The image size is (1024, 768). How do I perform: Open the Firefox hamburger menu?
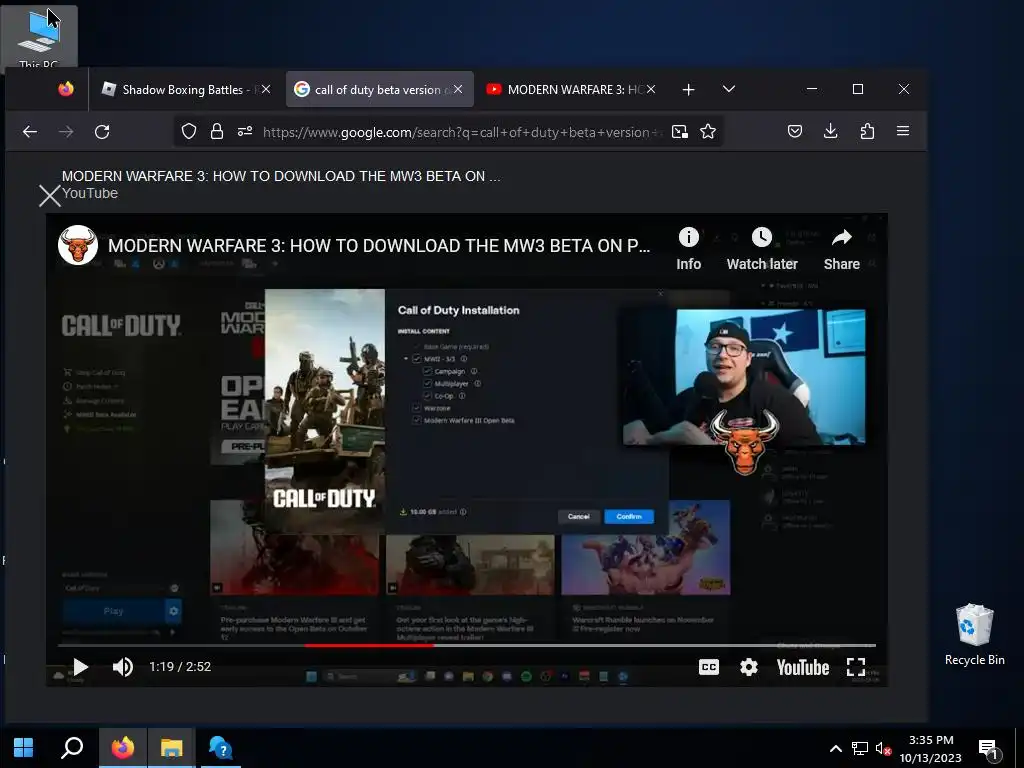tap(903, 131)
